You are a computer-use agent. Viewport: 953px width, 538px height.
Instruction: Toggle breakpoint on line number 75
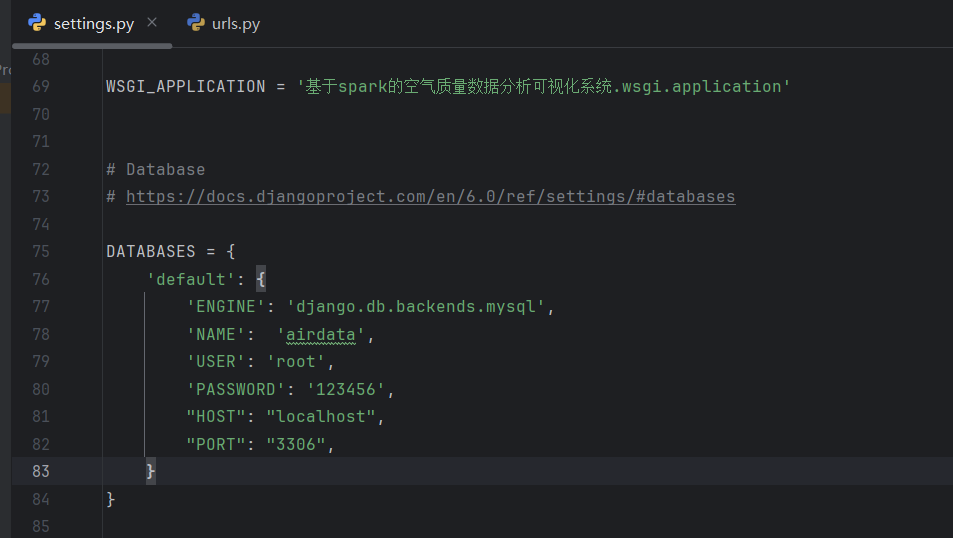click(41, 251)
